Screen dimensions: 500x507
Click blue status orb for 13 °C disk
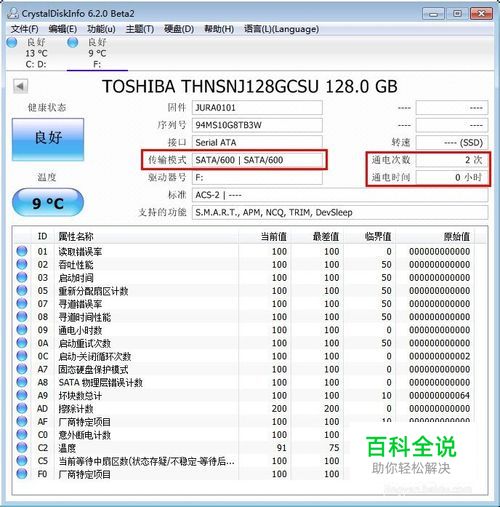[12, 42]
